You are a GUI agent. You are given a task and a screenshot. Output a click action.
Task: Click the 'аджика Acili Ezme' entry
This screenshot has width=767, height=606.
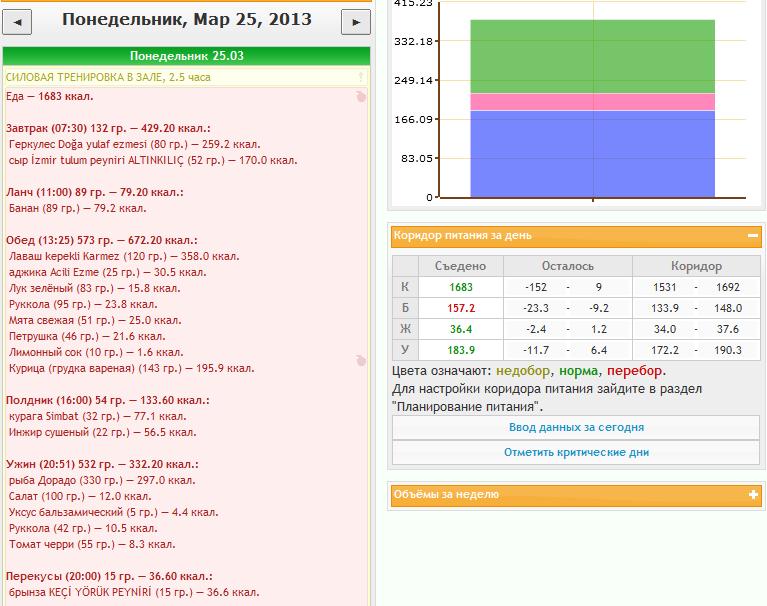tap(108, 272)
